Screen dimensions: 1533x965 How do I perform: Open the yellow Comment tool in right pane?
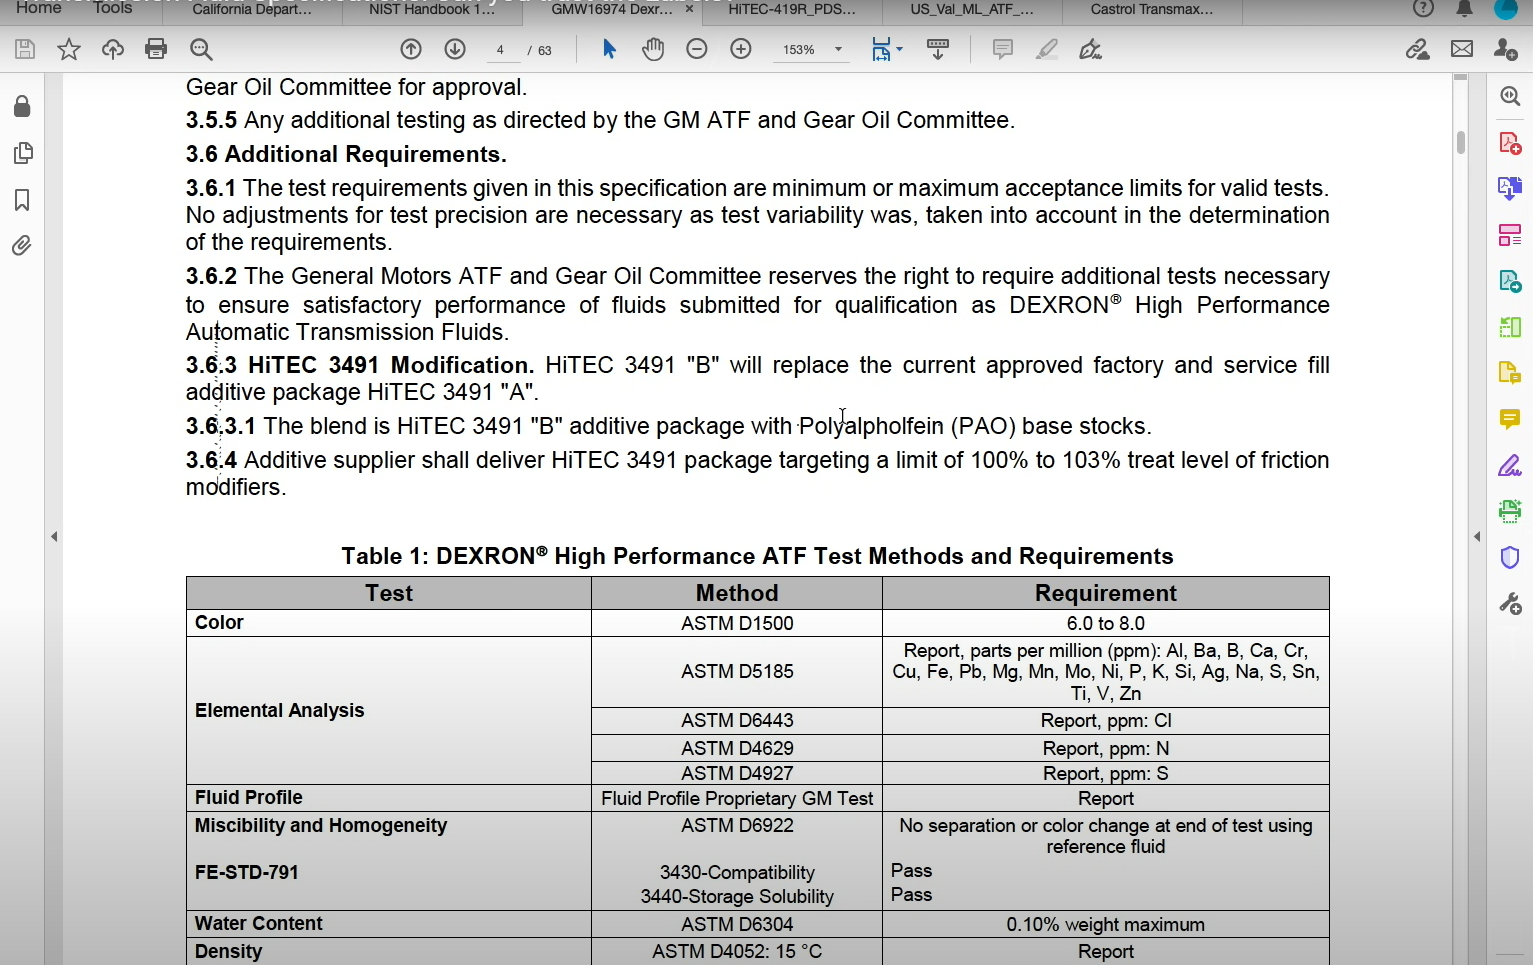tap(1510, 419)
